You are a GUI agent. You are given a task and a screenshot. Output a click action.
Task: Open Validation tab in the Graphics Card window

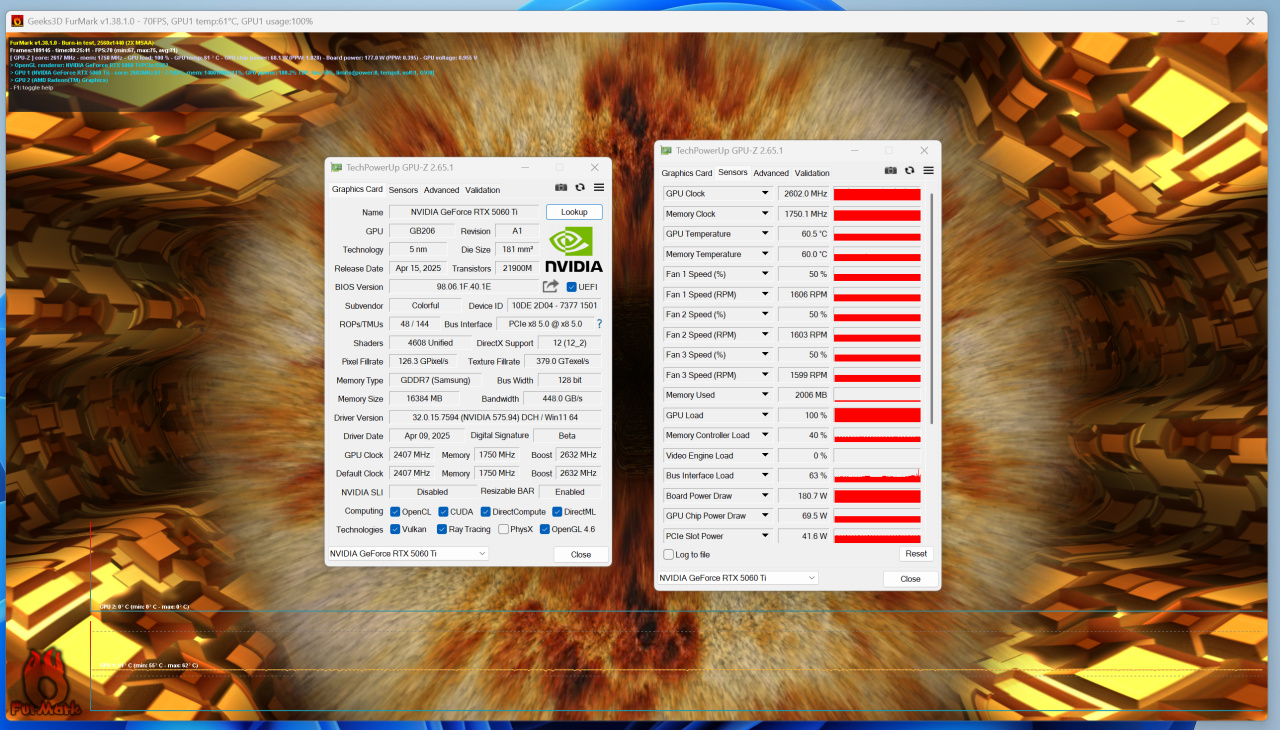[483, 190]
